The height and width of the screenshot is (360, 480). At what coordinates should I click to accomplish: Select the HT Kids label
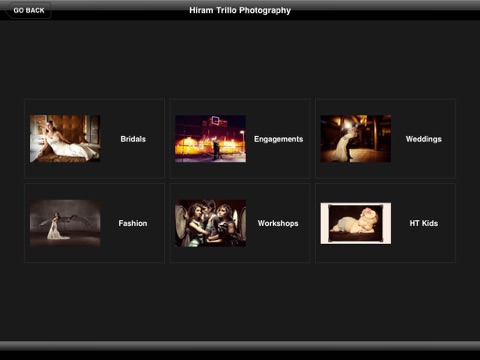pyautogui.click(x=424, y=223)
